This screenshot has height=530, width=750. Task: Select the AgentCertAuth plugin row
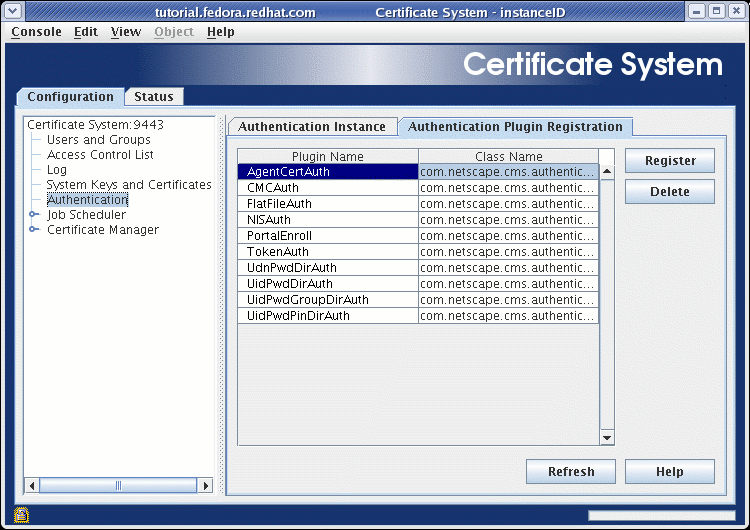(418, 172)
